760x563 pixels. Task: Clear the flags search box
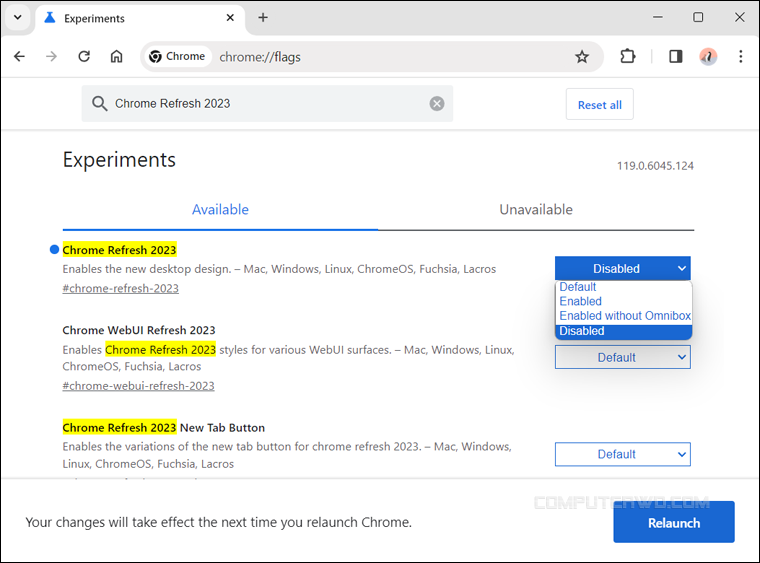point(437,103)
